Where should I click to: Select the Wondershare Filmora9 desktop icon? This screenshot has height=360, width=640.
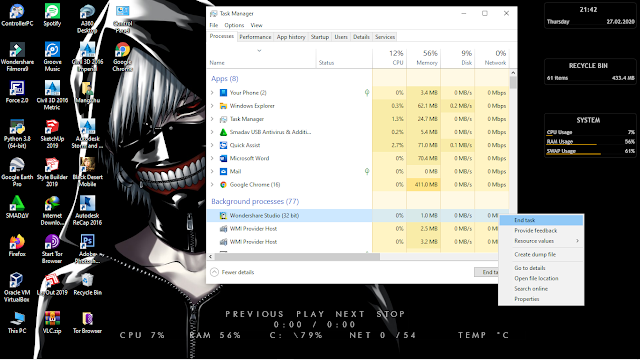point(17,57)
